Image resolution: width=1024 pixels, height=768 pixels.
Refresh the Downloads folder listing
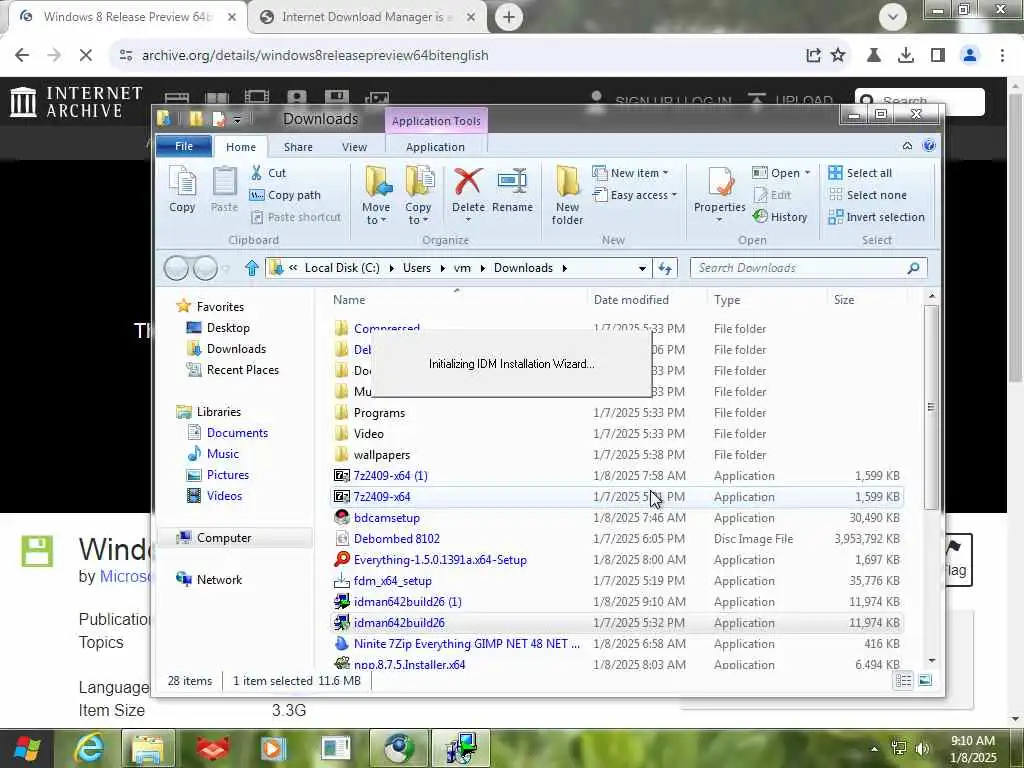click(x=665, y=268)
